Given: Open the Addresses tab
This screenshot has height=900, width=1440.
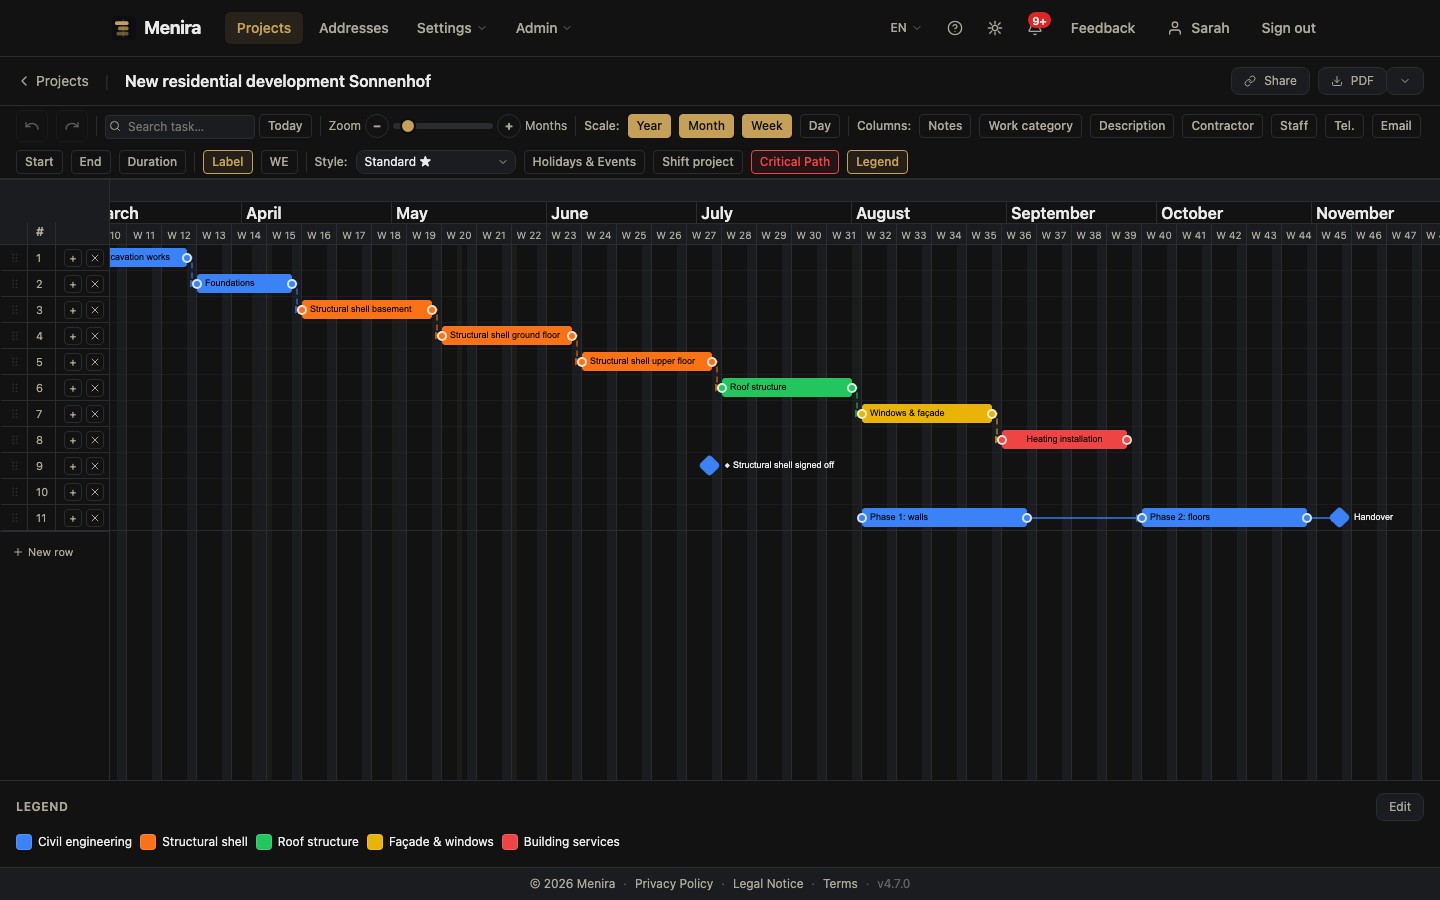Looking at the screenshot, I should 354,28.
